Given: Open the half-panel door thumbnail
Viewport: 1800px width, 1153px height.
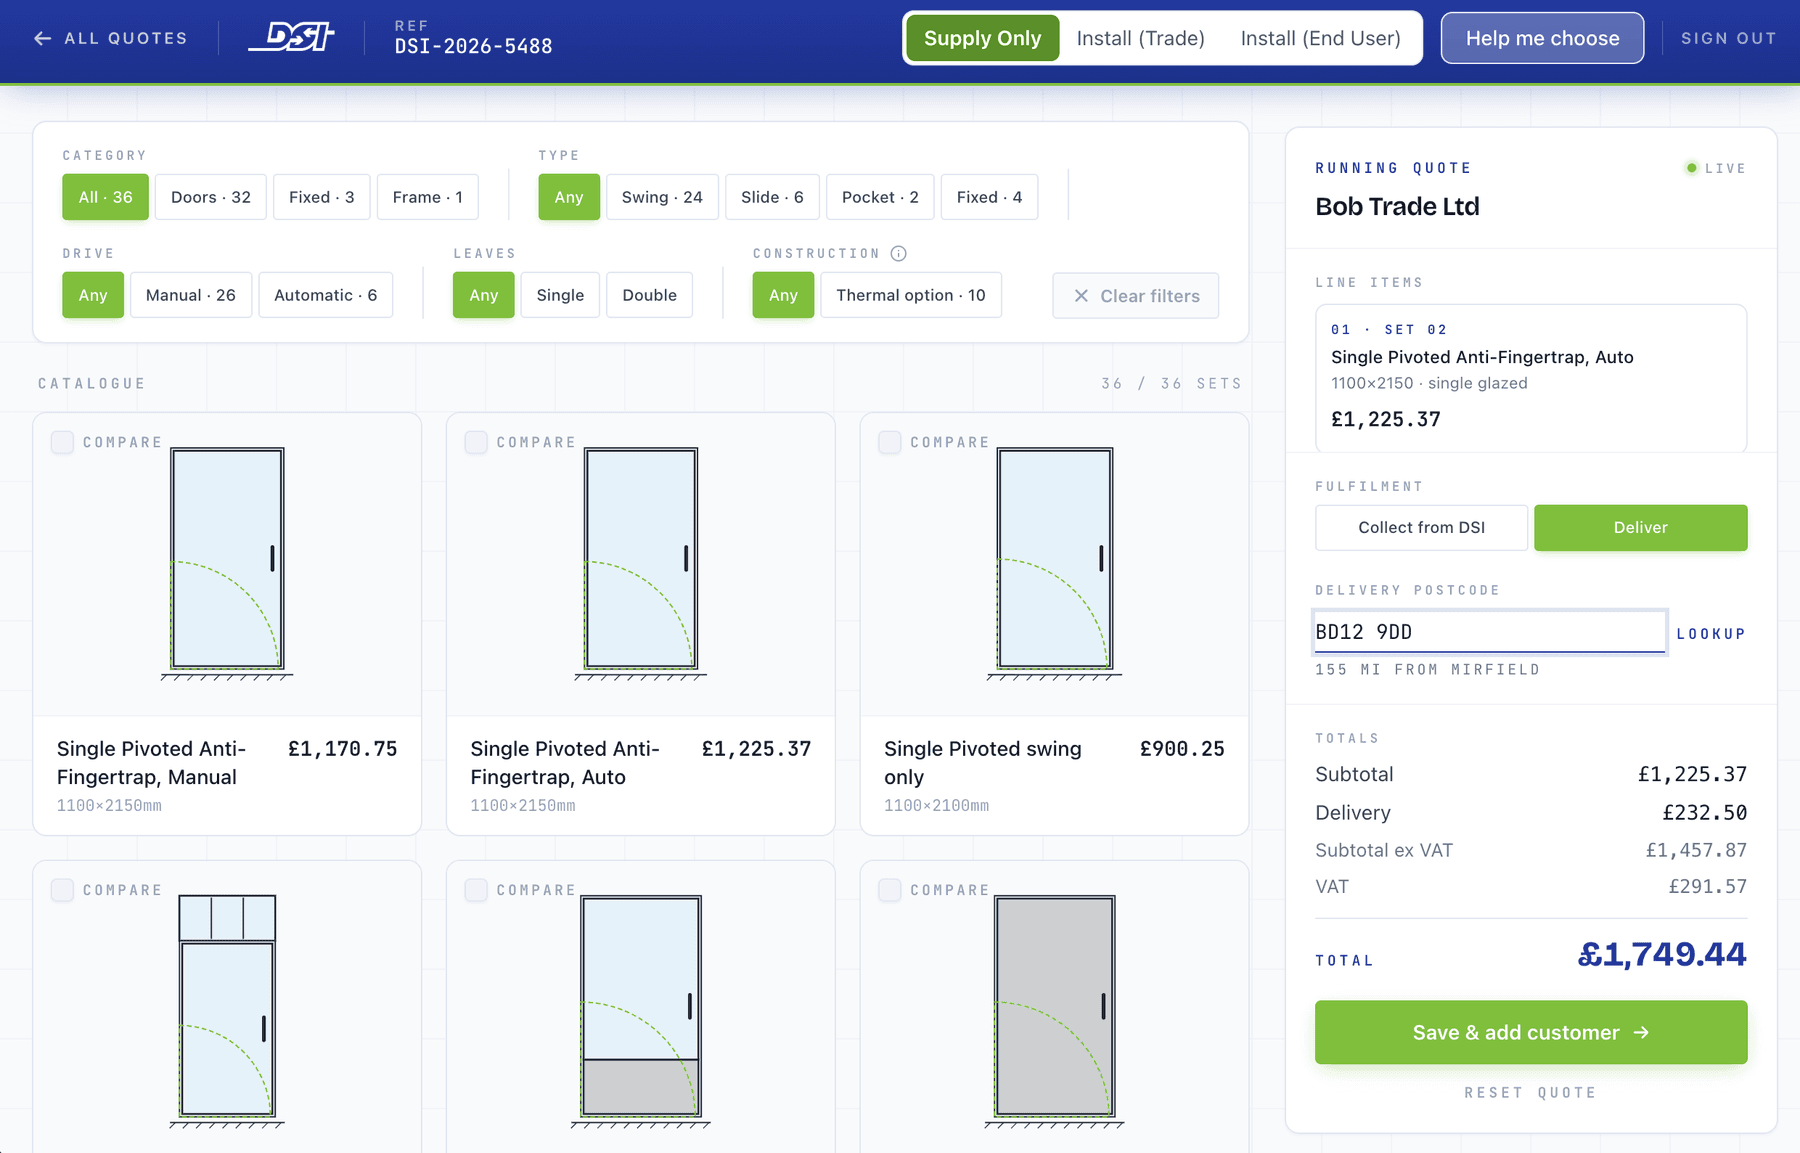Looking at the screenshot, I should click(641, 1011).
